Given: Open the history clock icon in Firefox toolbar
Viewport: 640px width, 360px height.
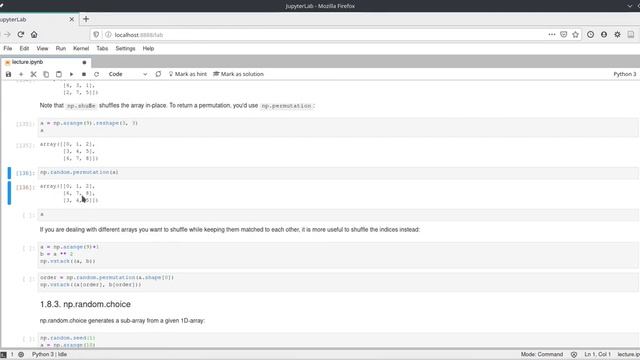Looking at the screenshot, I should [x=590, y=35].
